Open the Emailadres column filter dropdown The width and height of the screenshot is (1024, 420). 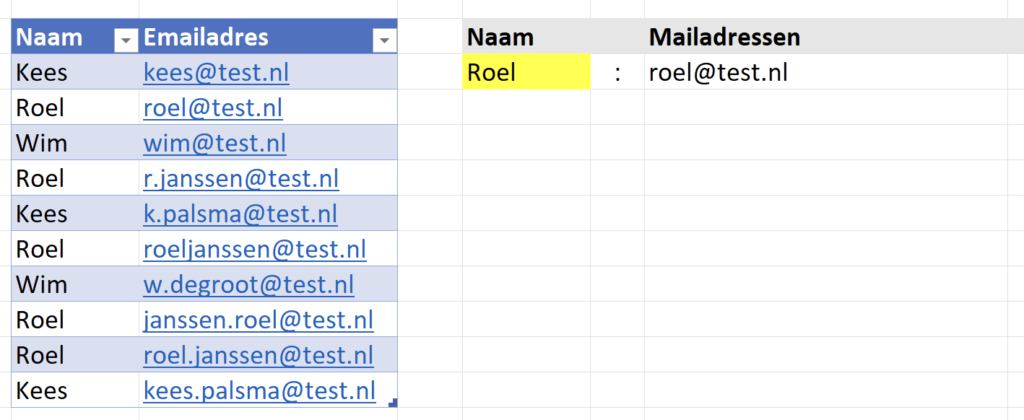click(x=384, y=40)
